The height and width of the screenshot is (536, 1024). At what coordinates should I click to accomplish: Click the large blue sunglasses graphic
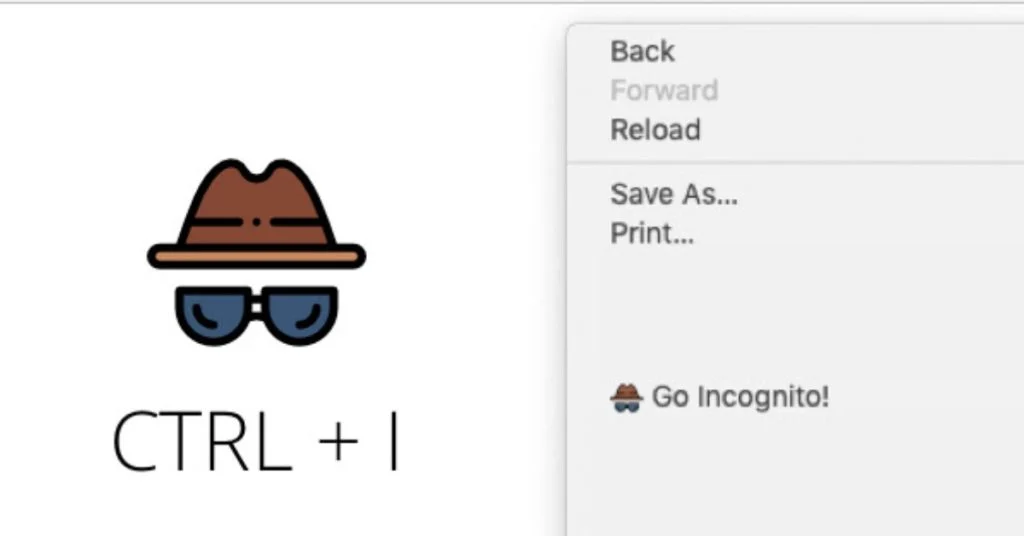tap(257, 315)
